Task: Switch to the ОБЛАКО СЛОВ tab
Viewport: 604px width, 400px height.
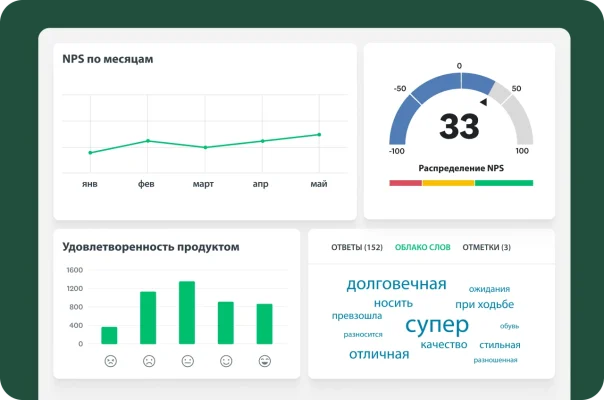Action: tap(423, 247)
